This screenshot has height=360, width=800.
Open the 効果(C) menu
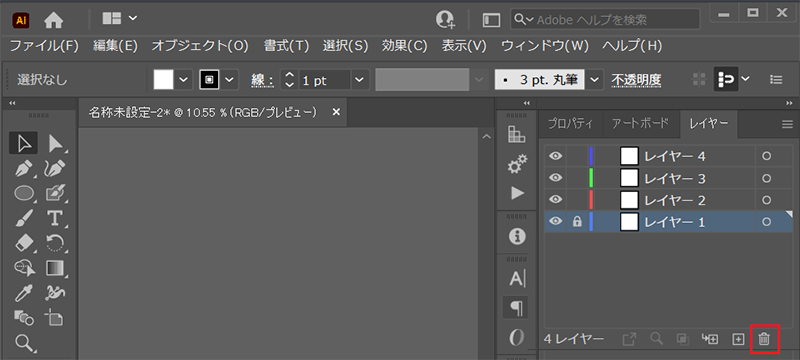pos(404,46)
